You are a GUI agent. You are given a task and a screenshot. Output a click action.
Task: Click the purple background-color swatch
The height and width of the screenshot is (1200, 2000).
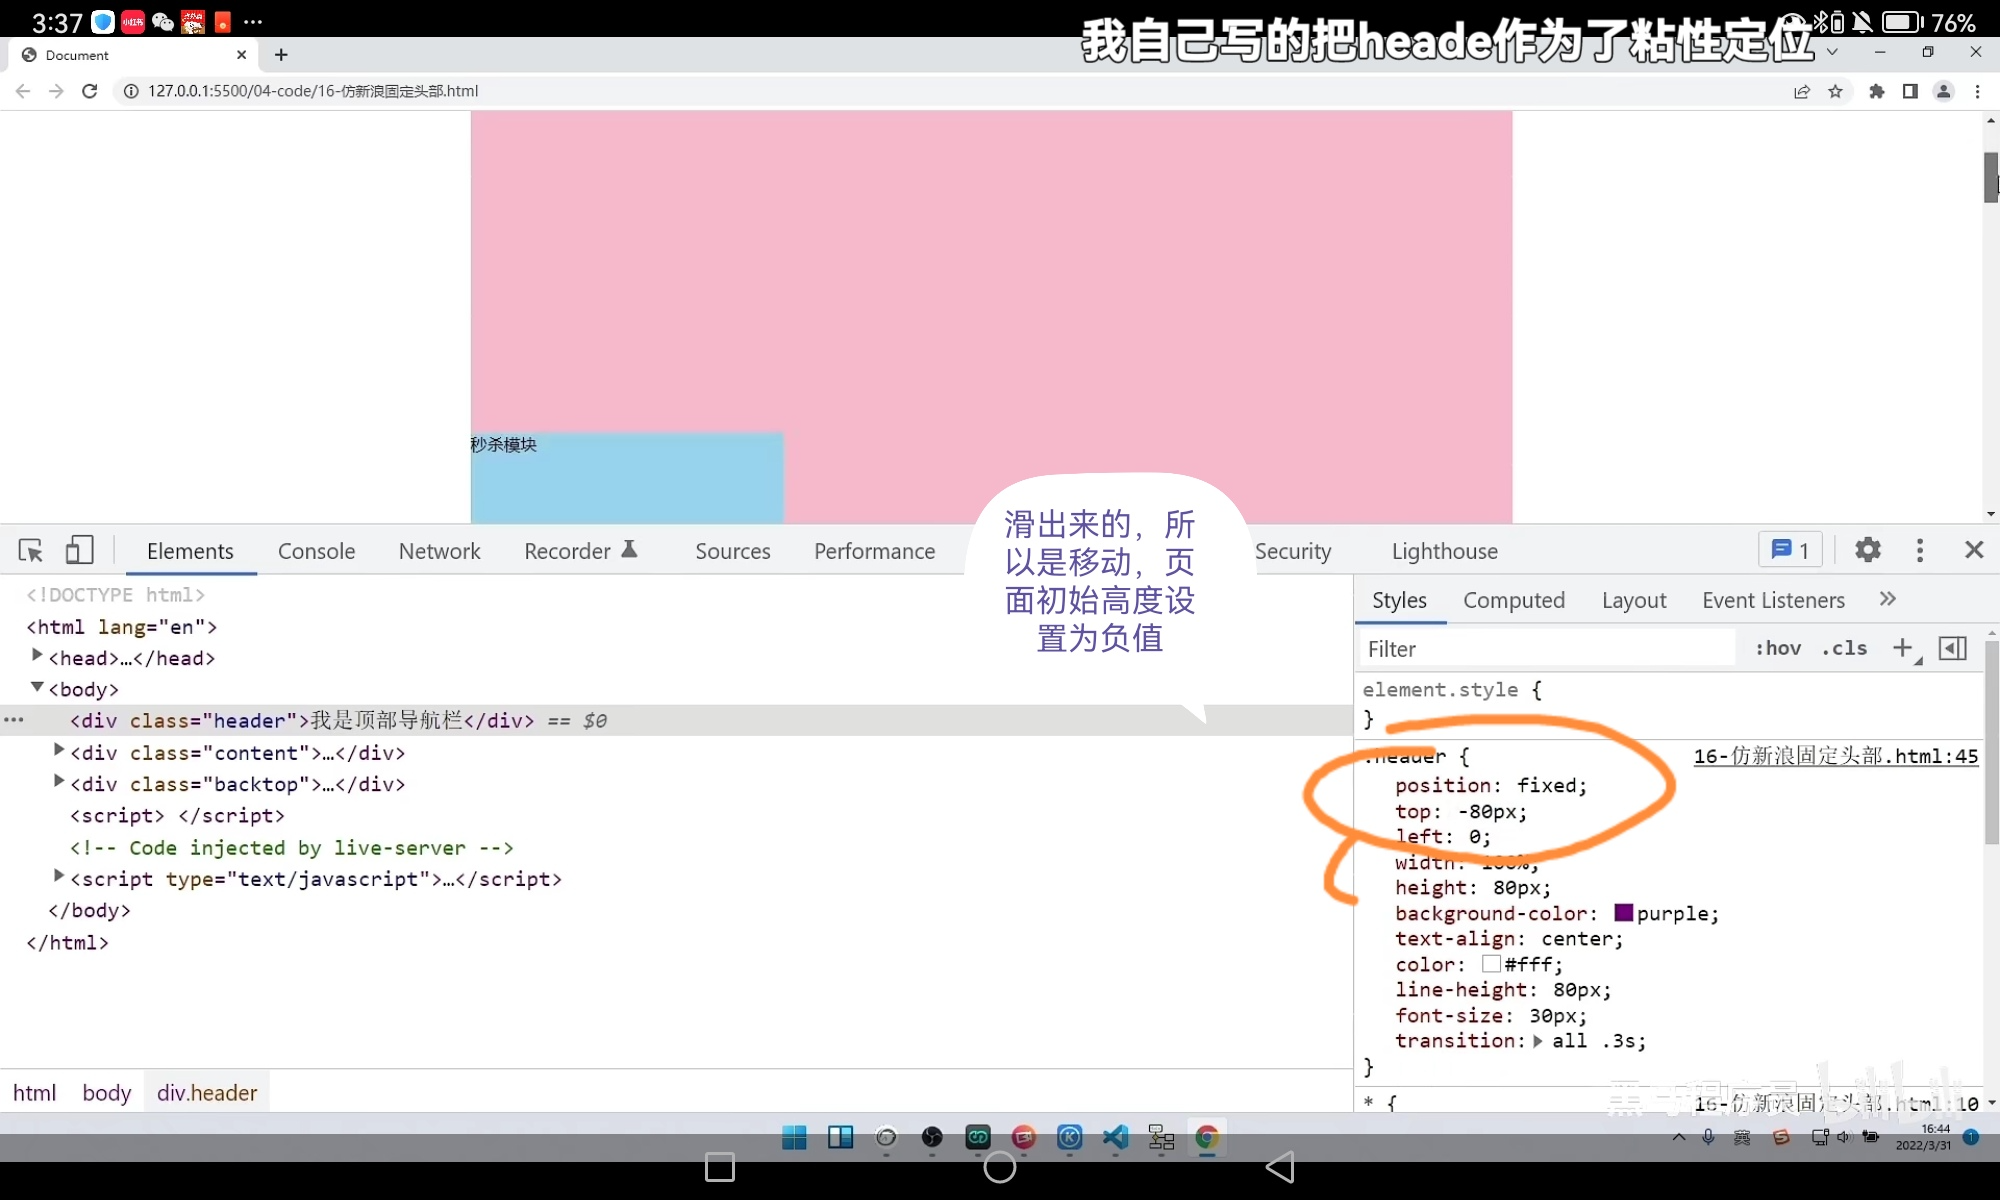point(1624,913)
